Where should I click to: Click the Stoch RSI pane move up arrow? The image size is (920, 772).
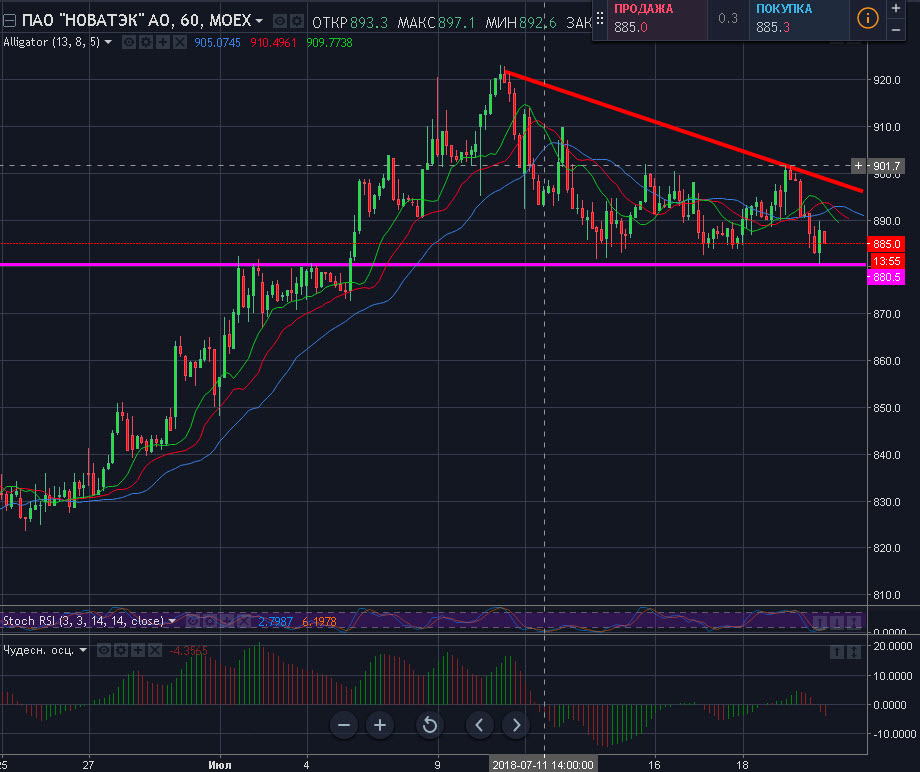click(820, 622)
